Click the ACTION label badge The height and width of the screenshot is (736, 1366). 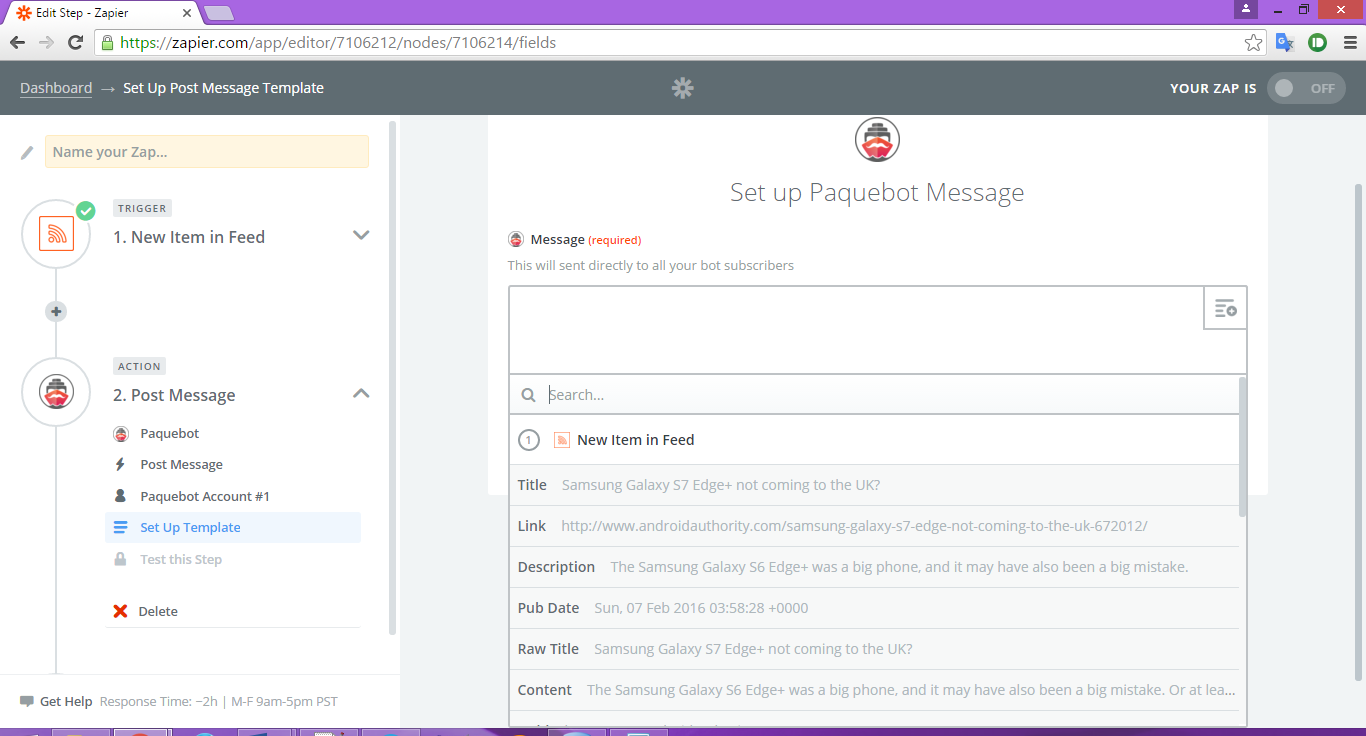click(139, 366)
